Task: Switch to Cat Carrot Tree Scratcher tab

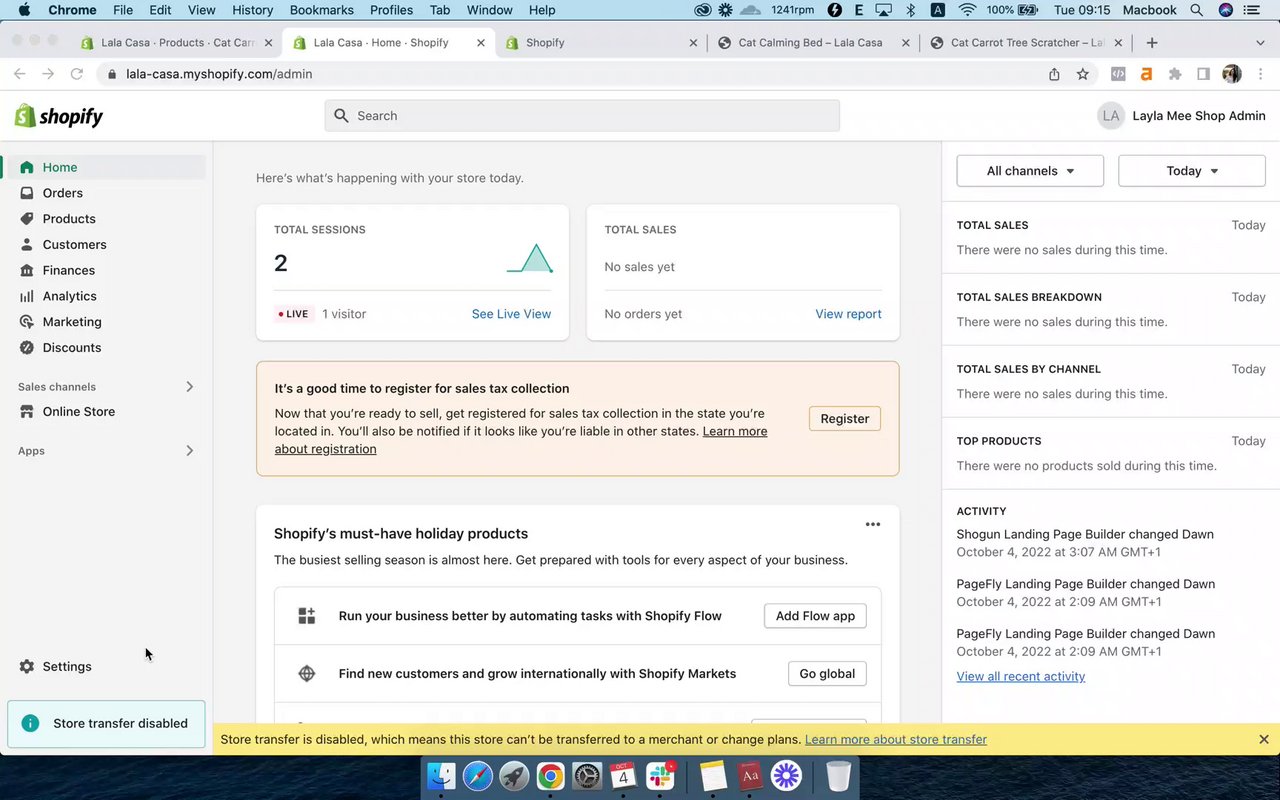Action: tap(1026, 43)
